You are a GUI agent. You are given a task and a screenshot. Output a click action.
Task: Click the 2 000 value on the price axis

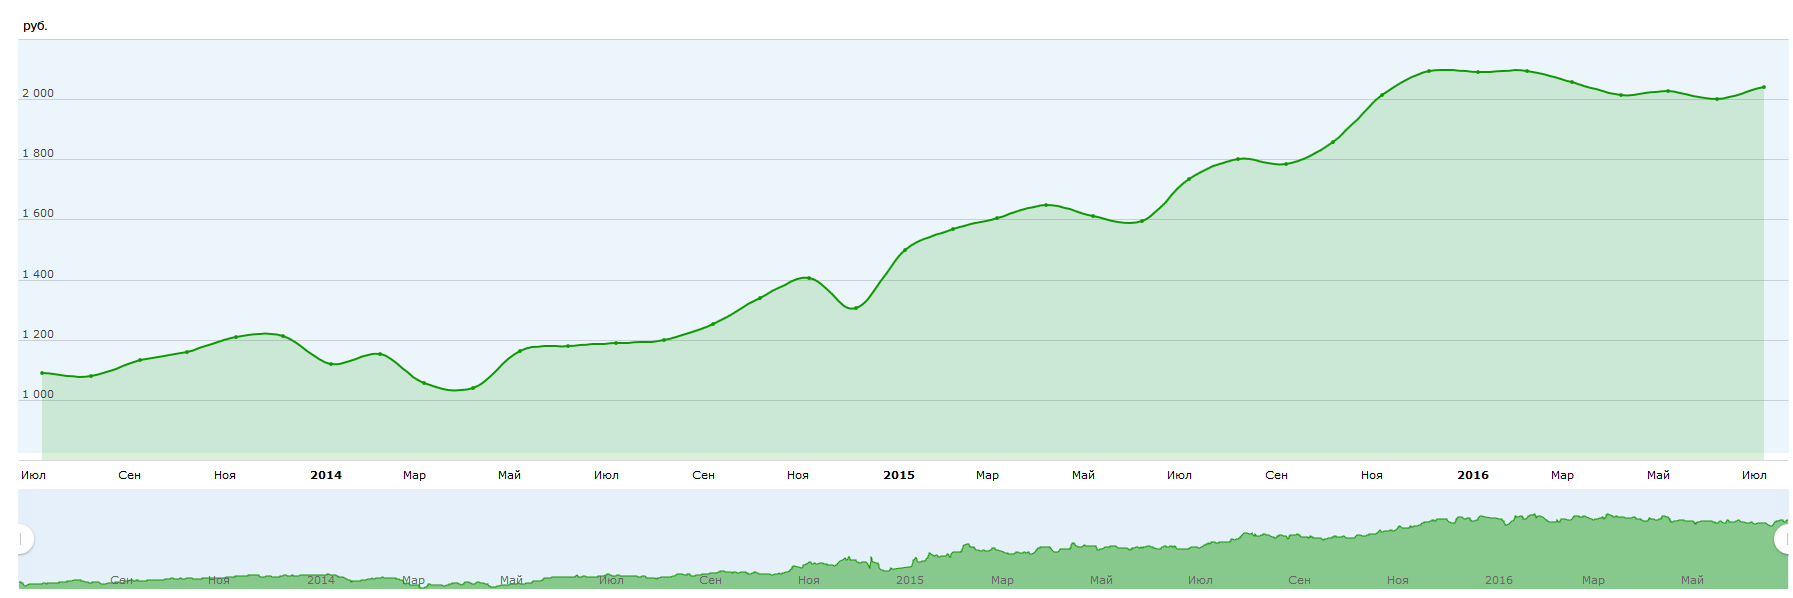click(x=38, y=93)
